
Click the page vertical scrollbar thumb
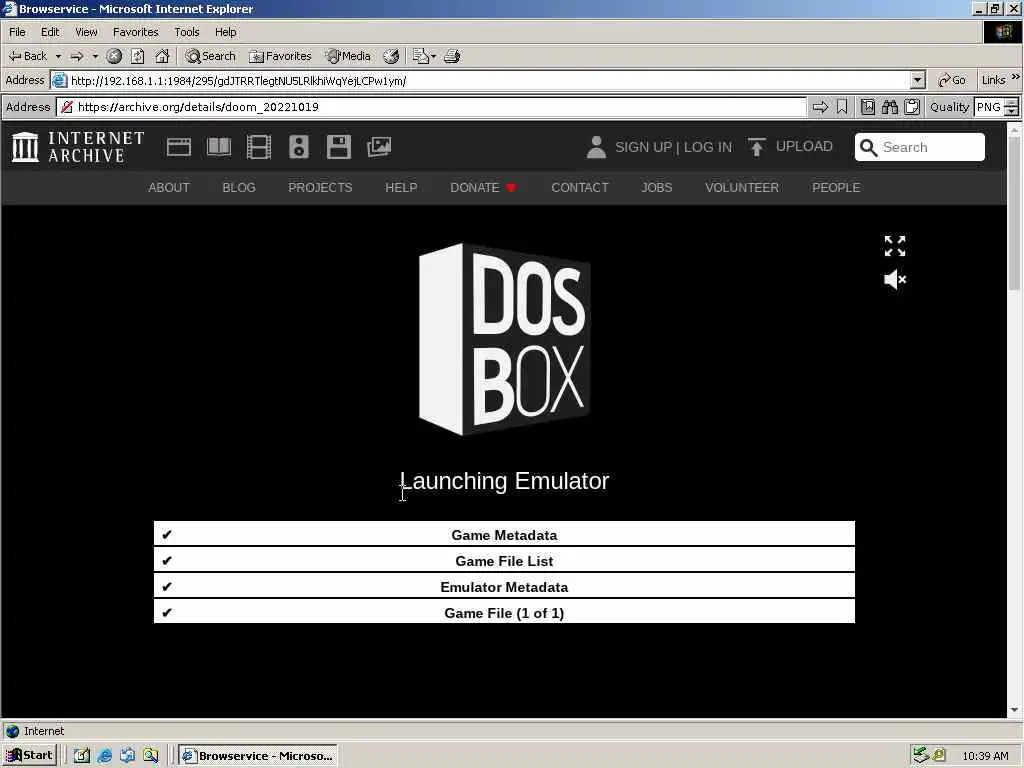click(x=1014, y=214)
